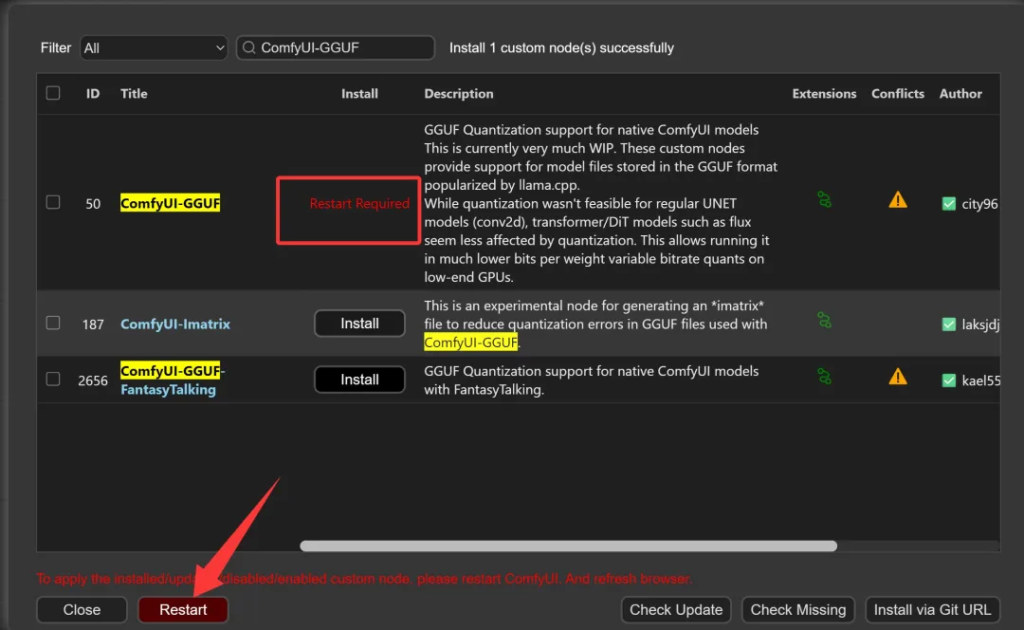This screenshot has width=1024, height=630.
Task: Sort by the Conflicts column header
Action: 898,94
